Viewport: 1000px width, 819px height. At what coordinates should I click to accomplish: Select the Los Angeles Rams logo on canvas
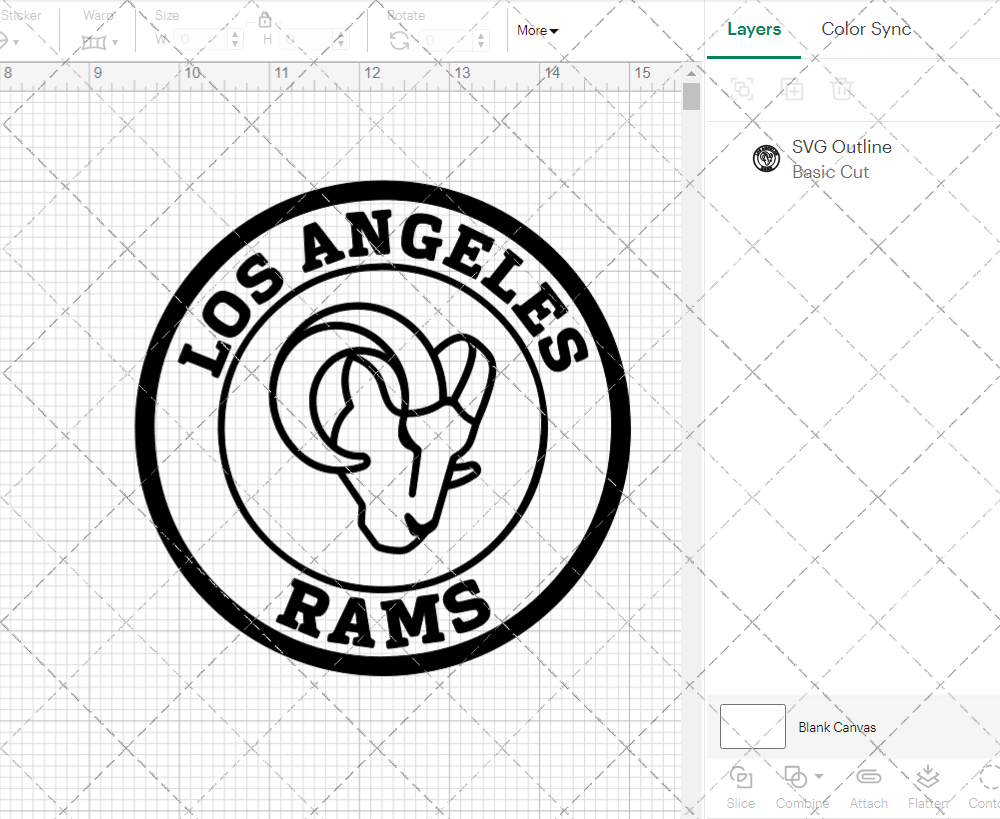pyautogui.click(x=383, y=427)
